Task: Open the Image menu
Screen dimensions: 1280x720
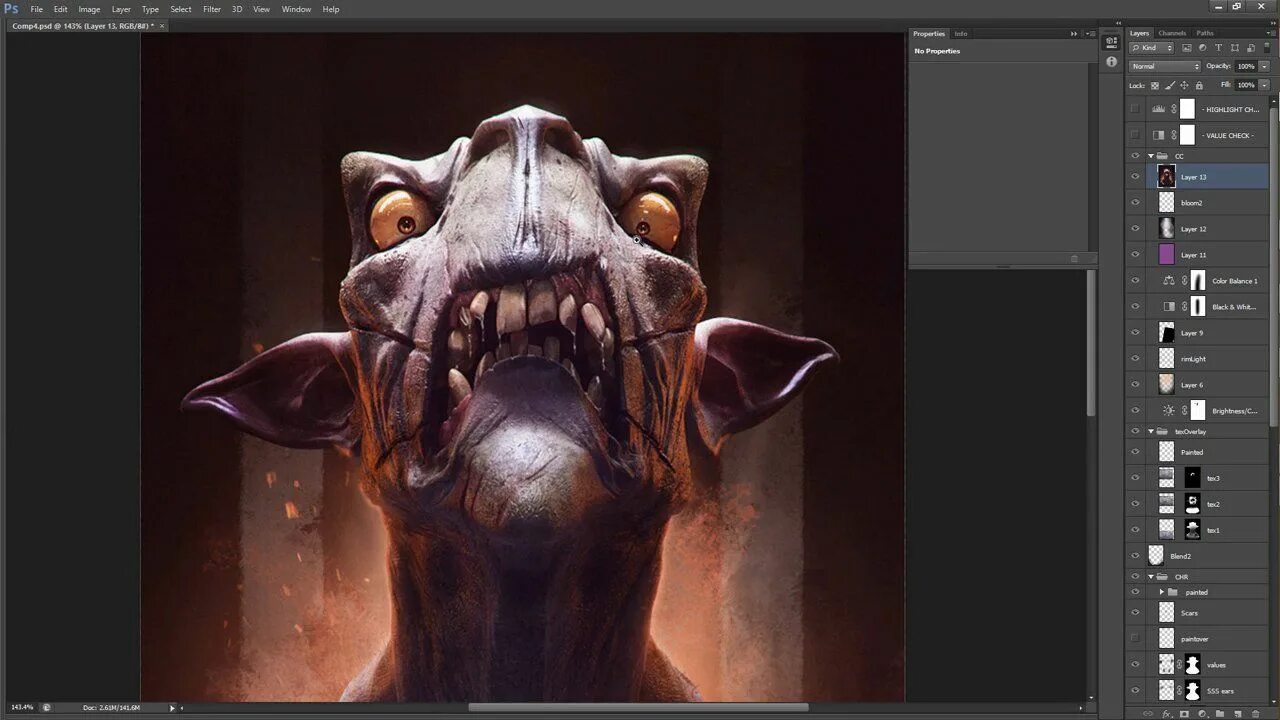Action: click(89, 9)
